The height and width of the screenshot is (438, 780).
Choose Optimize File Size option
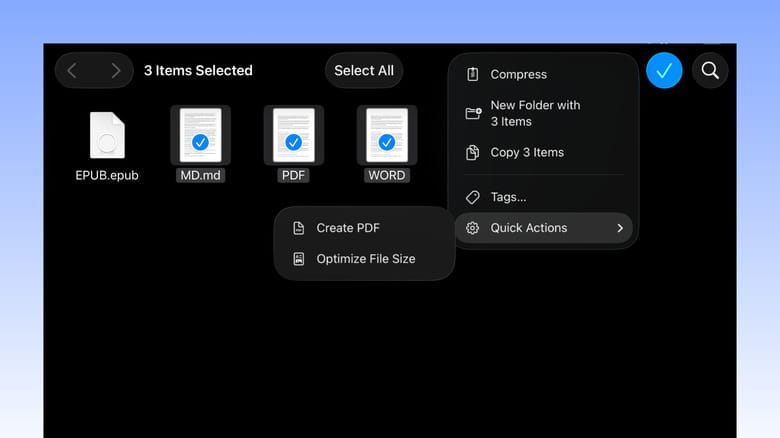click(365, 259)
